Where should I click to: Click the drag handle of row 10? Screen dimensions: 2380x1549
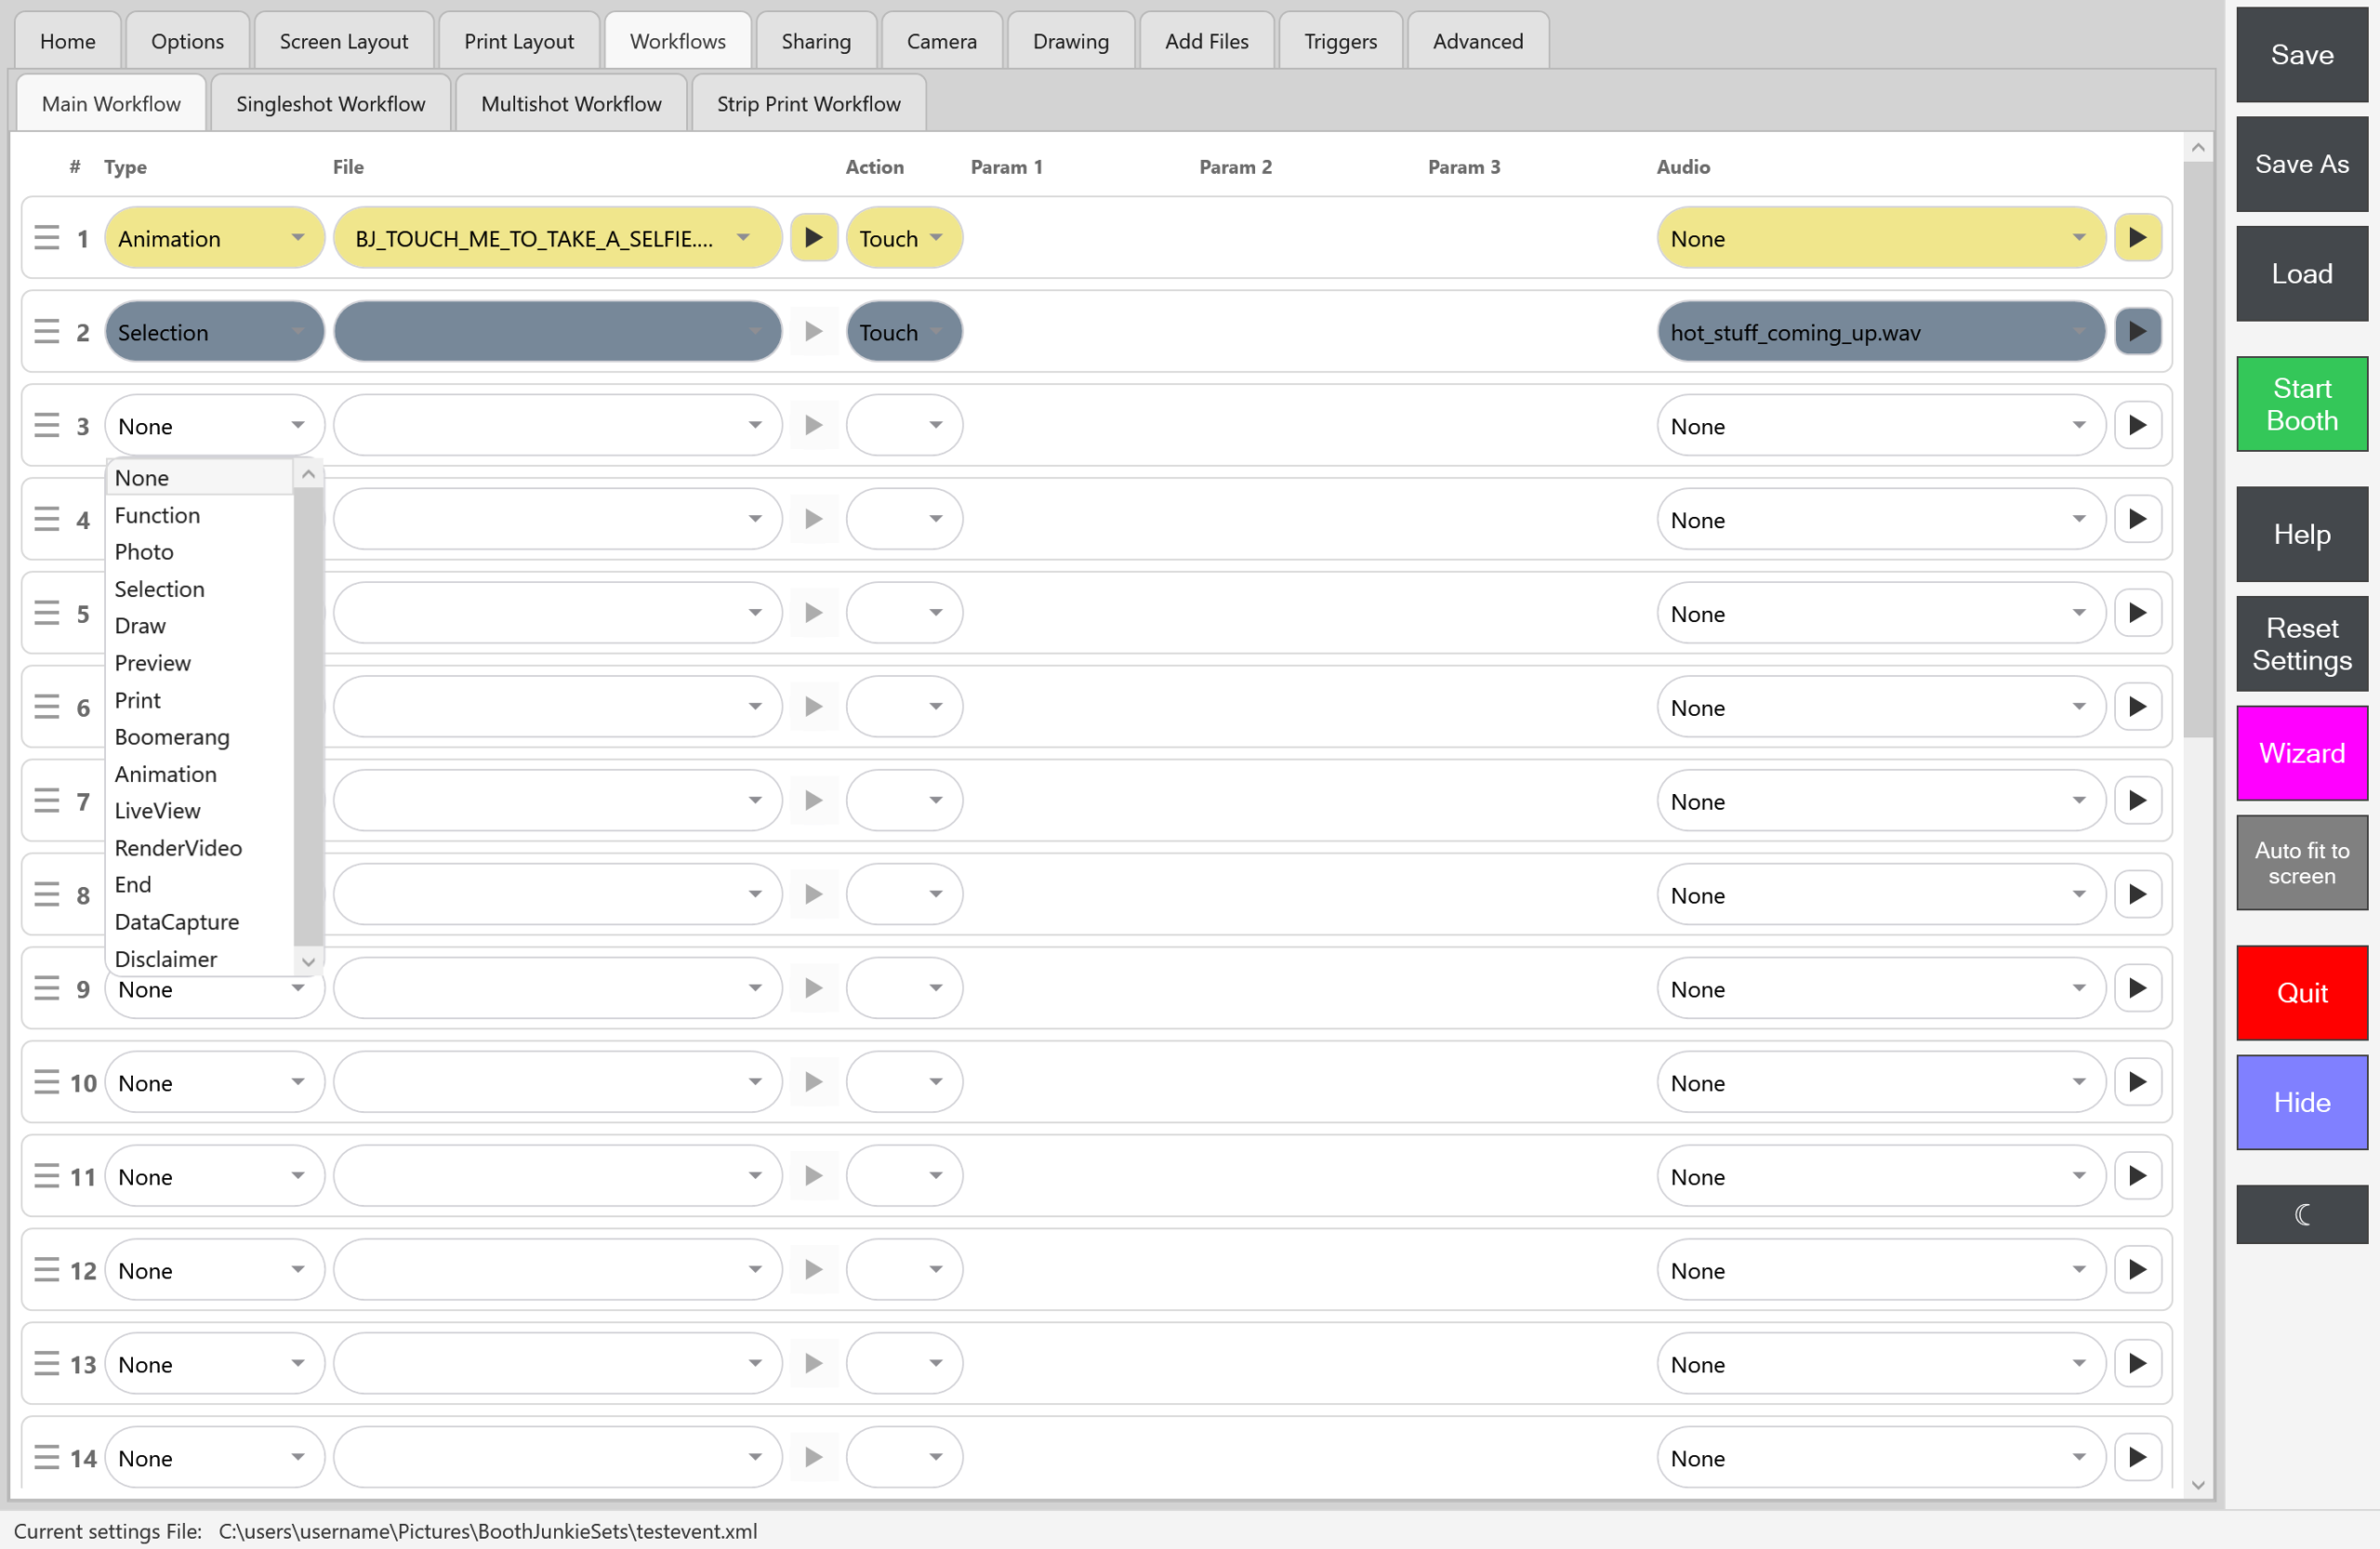coord(47,1082)
